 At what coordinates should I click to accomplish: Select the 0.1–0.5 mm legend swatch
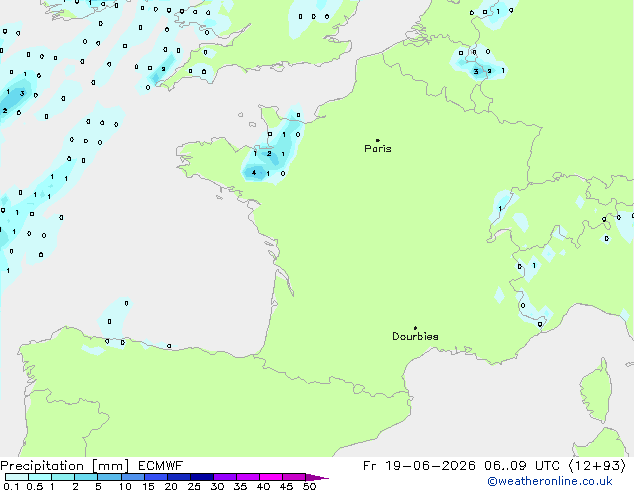click(x=17, y=477)
